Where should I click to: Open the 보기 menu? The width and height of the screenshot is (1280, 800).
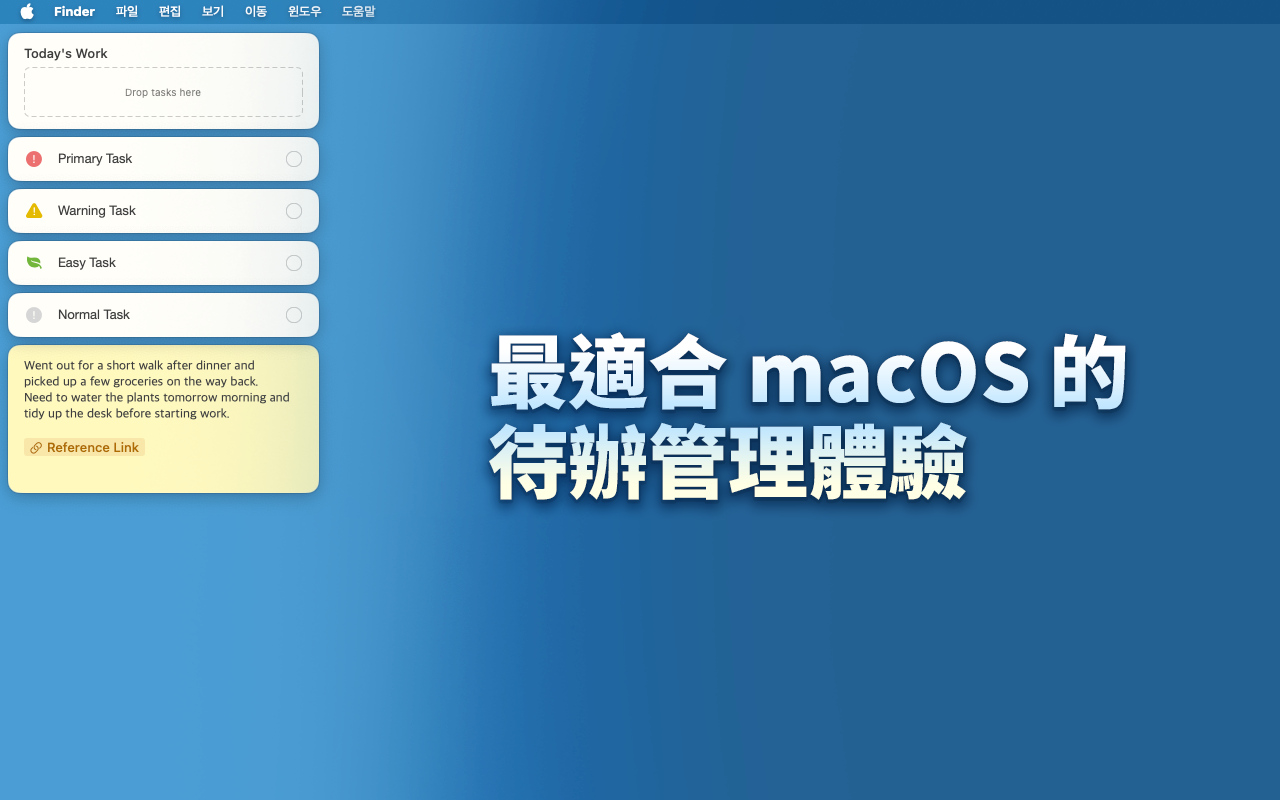coord(213,12)
